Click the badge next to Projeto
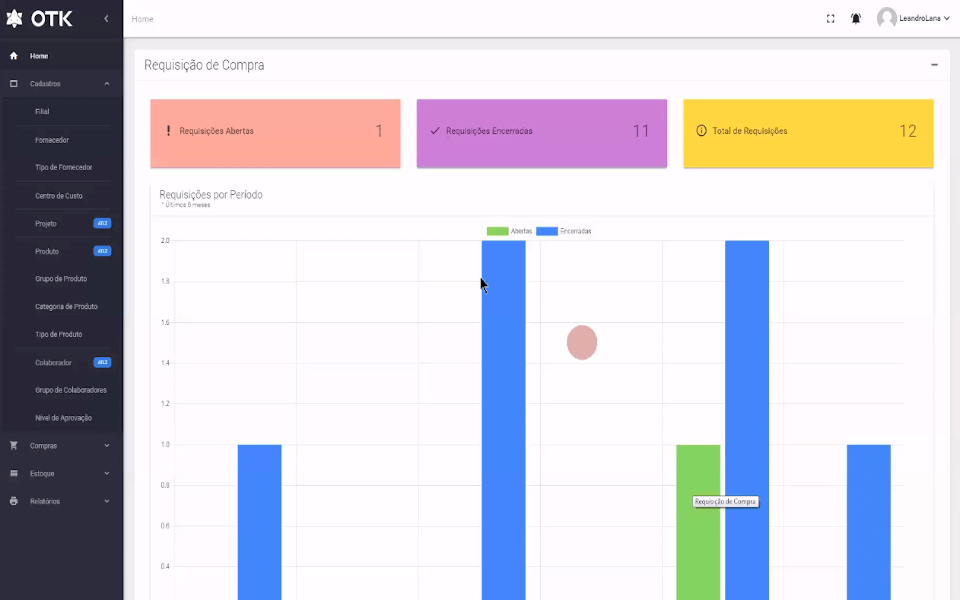The image size is (960, 600). (x=102, y=223)
